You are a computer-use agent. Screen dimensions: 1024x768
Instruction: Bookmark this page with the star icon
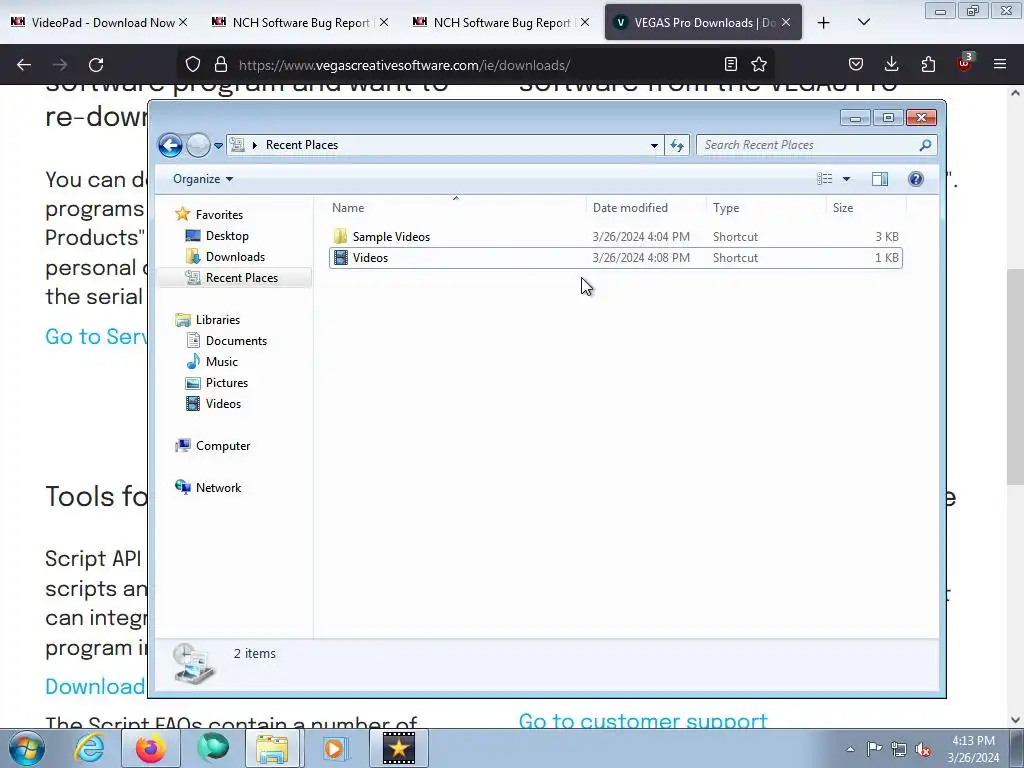[759, 64]
